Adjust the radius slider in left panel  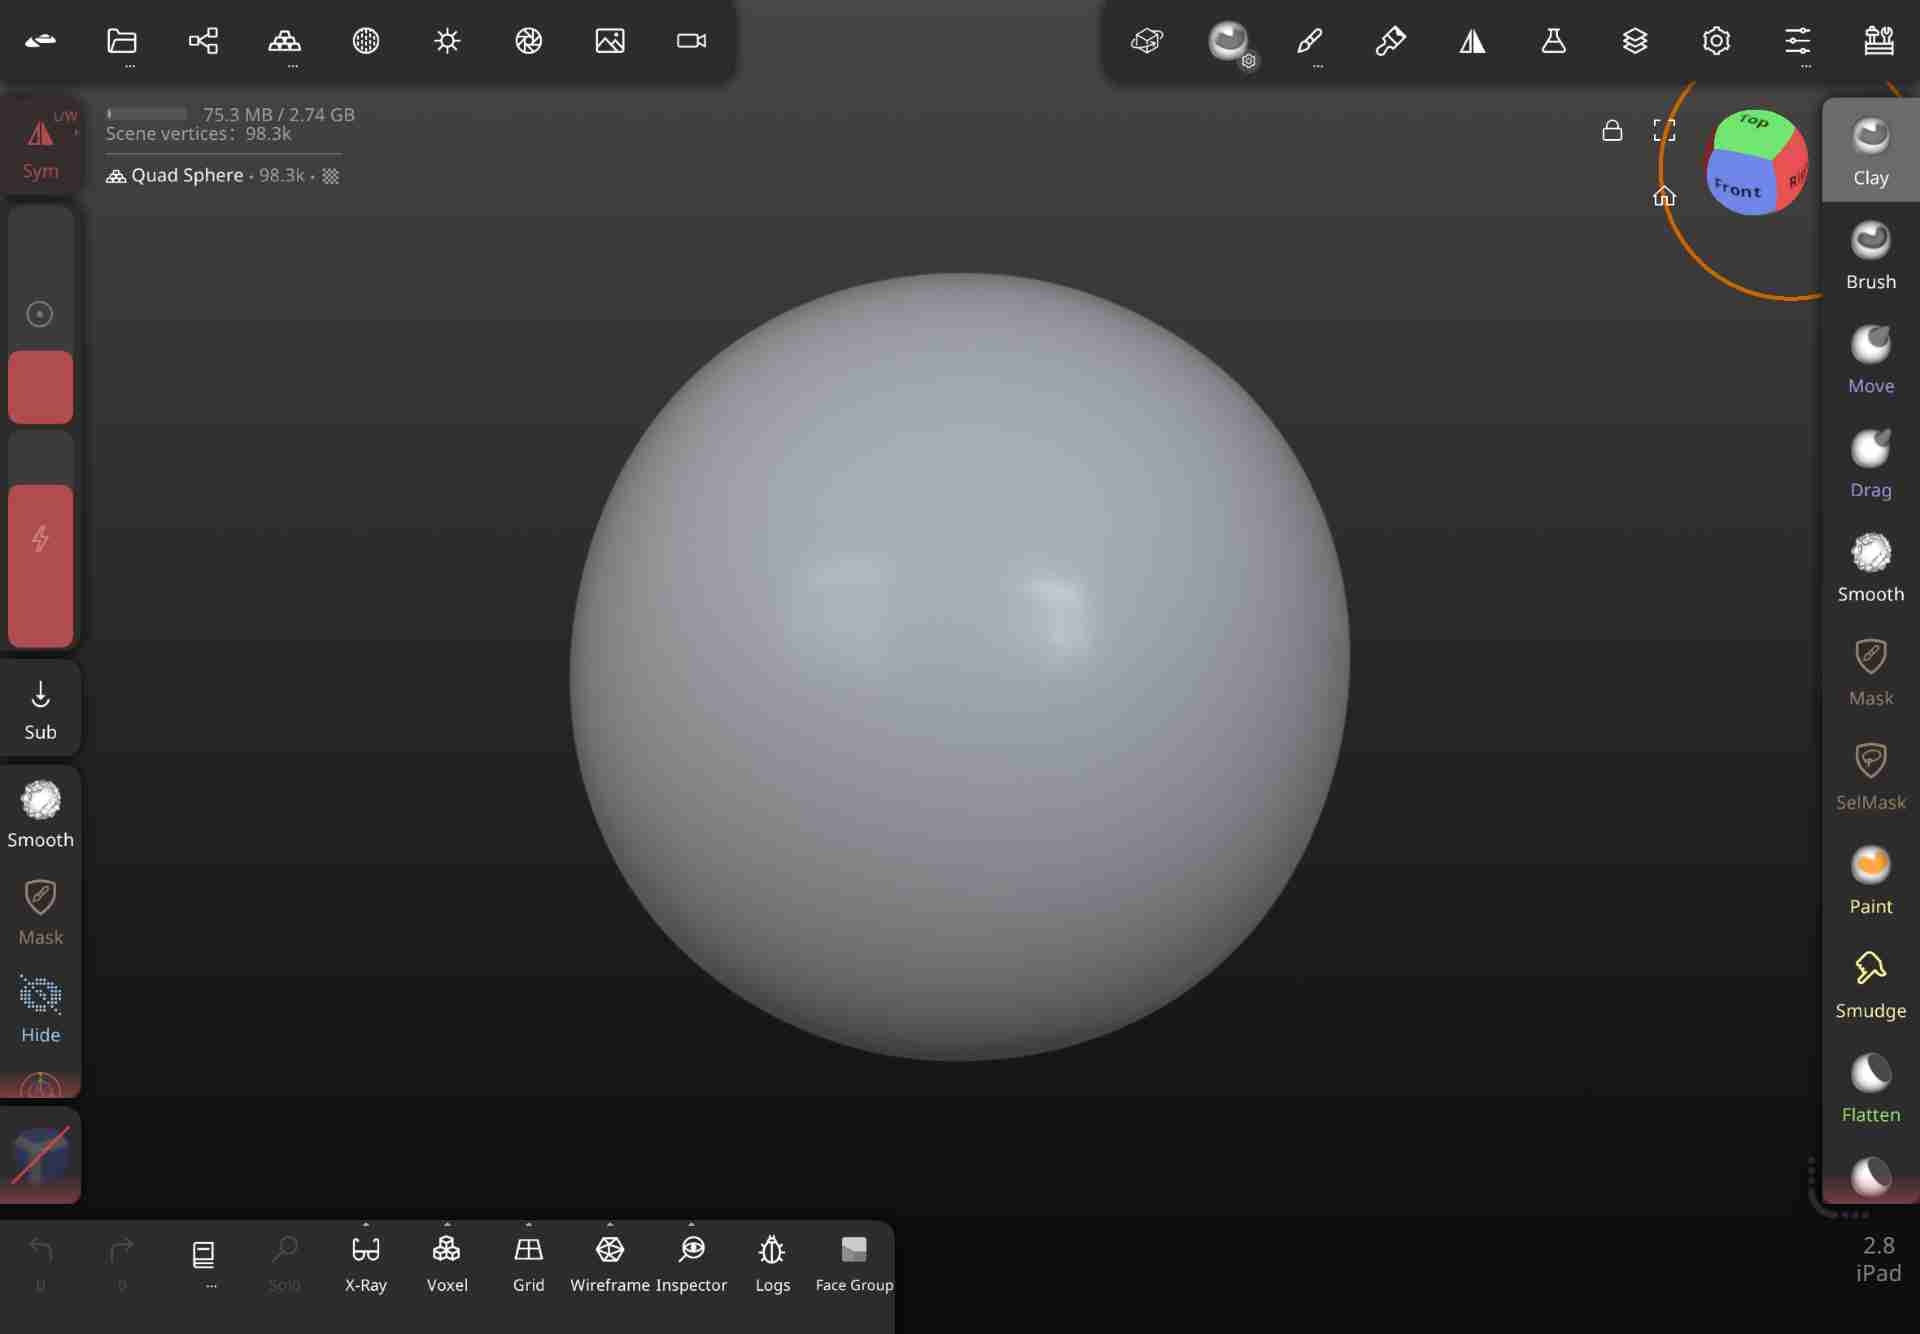tap(40, 316)
